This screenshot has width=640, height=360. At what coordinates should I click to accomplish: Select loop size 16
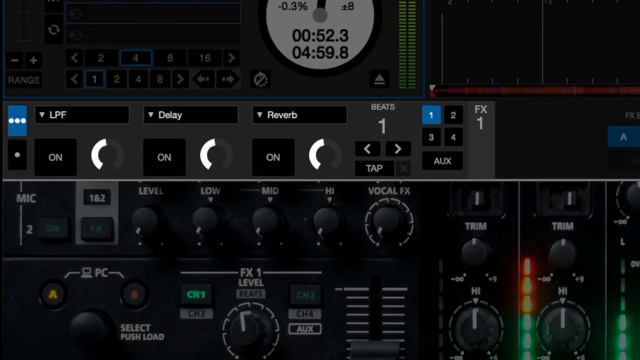(205, 58)
